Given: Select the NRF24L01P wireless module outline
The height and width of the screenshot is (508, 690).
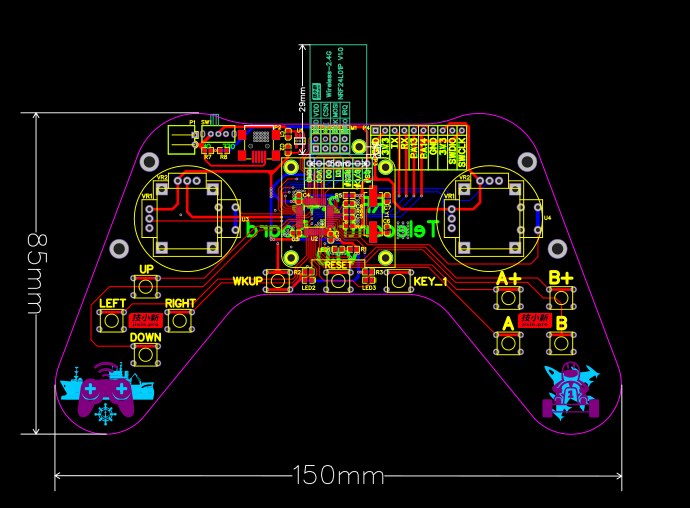Looking at the screenshot, I should [x=338, y=99].
